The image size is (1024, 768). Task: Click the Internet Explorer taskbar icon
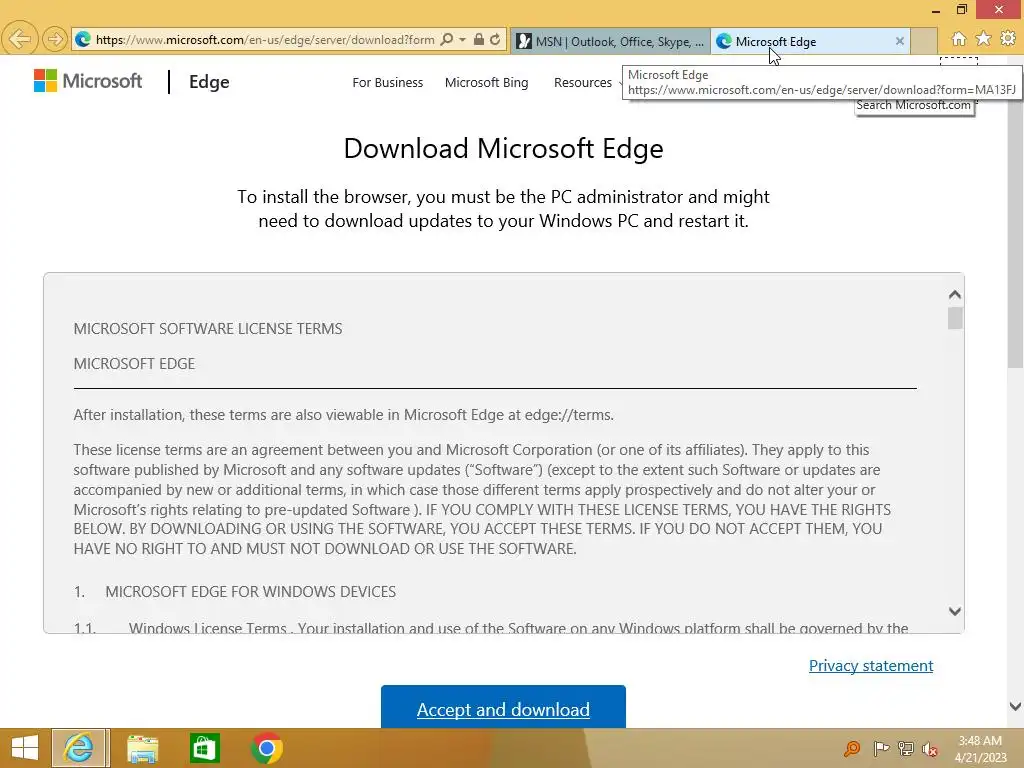pyautogui.click(x=80, y=748)
